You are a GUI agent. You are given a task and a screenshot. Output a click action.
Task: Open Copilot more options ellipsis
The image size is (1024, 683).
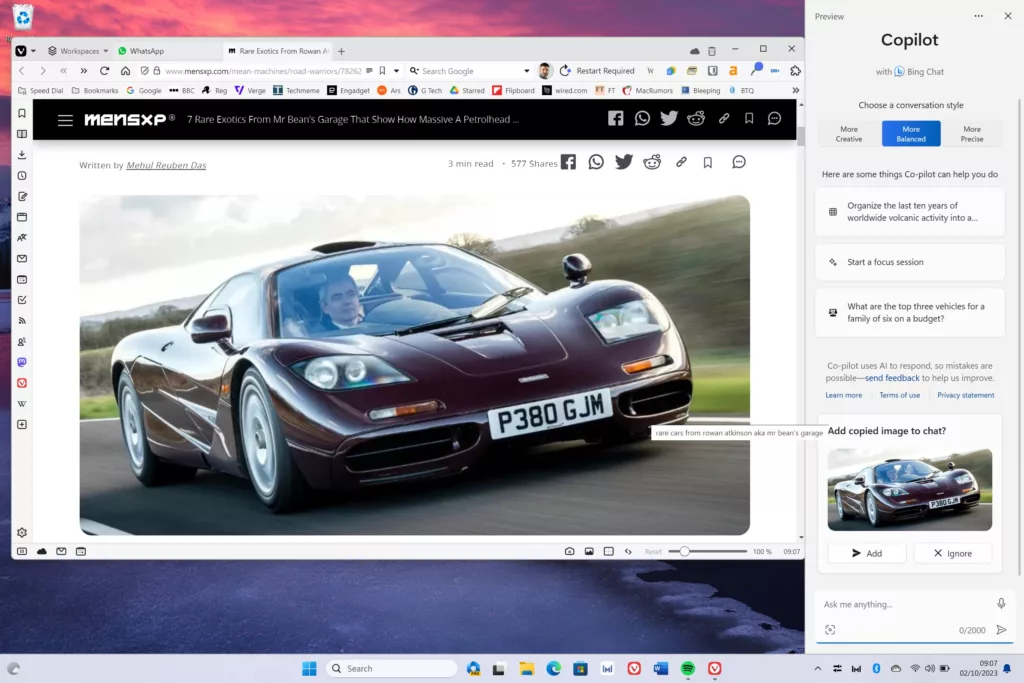pyautogui.click(x=978, y=16)
